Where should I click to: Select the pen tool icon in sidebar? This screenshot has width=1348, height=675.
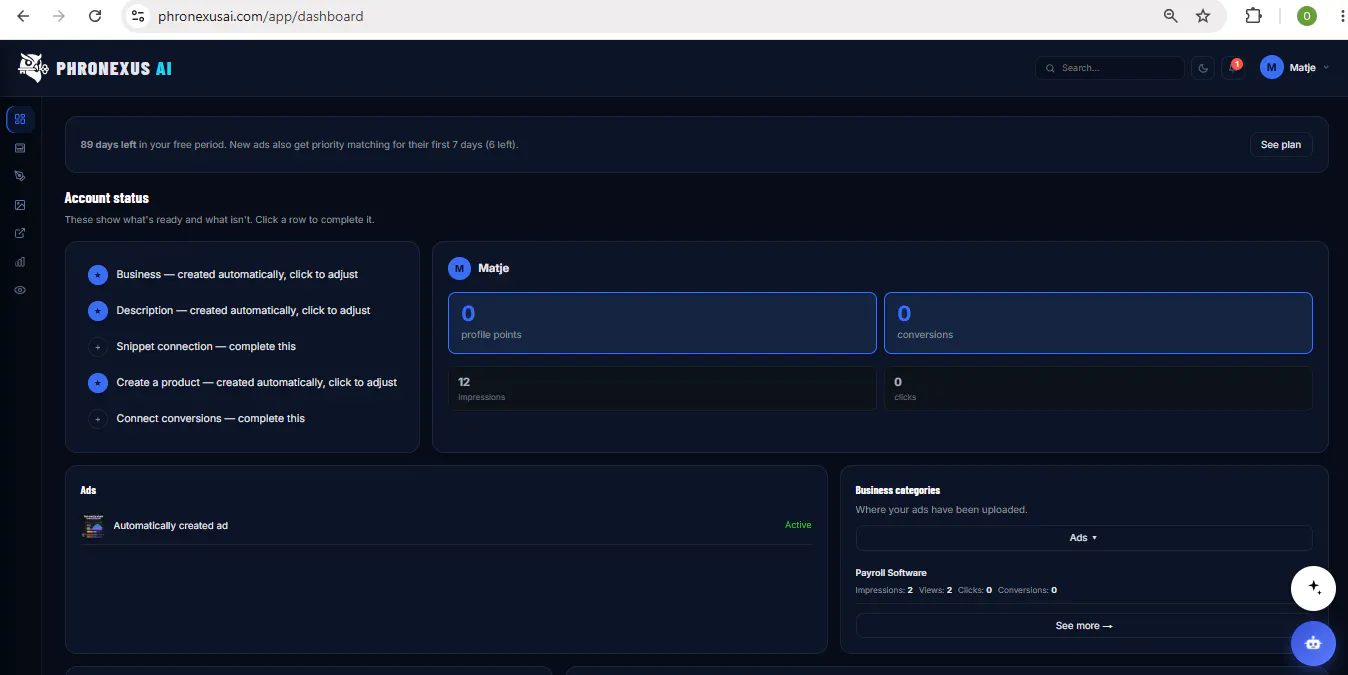click(20, 176)
